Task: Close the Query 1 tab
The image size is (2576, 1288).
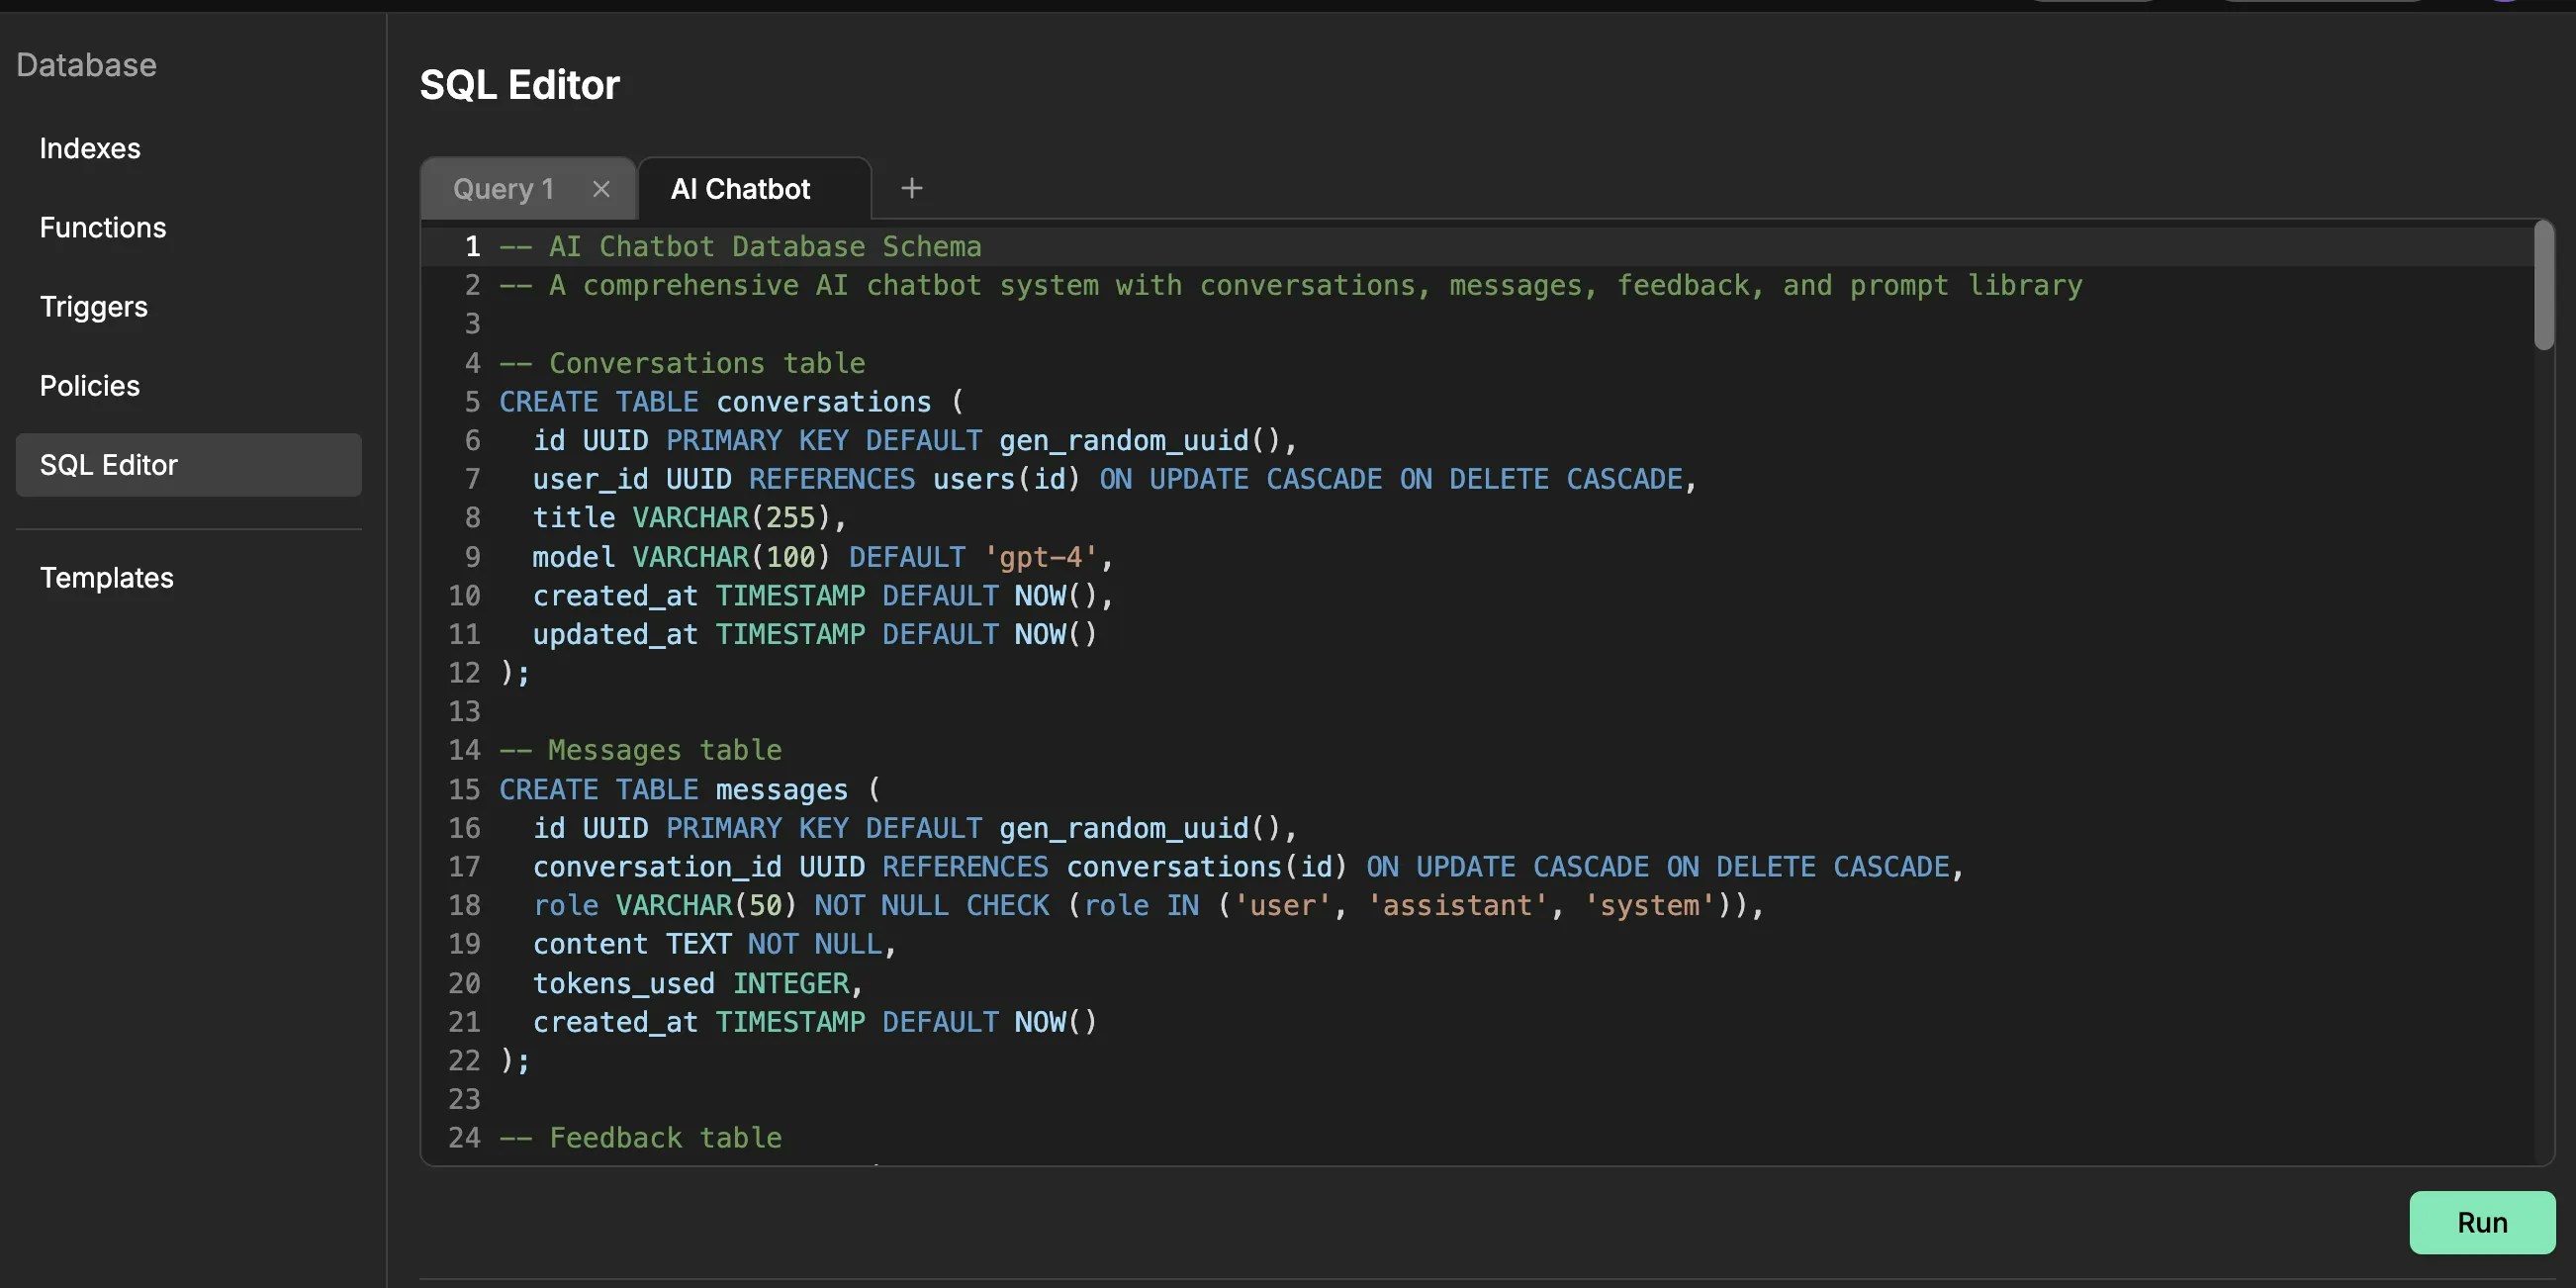Action: [x=601, y=188]
